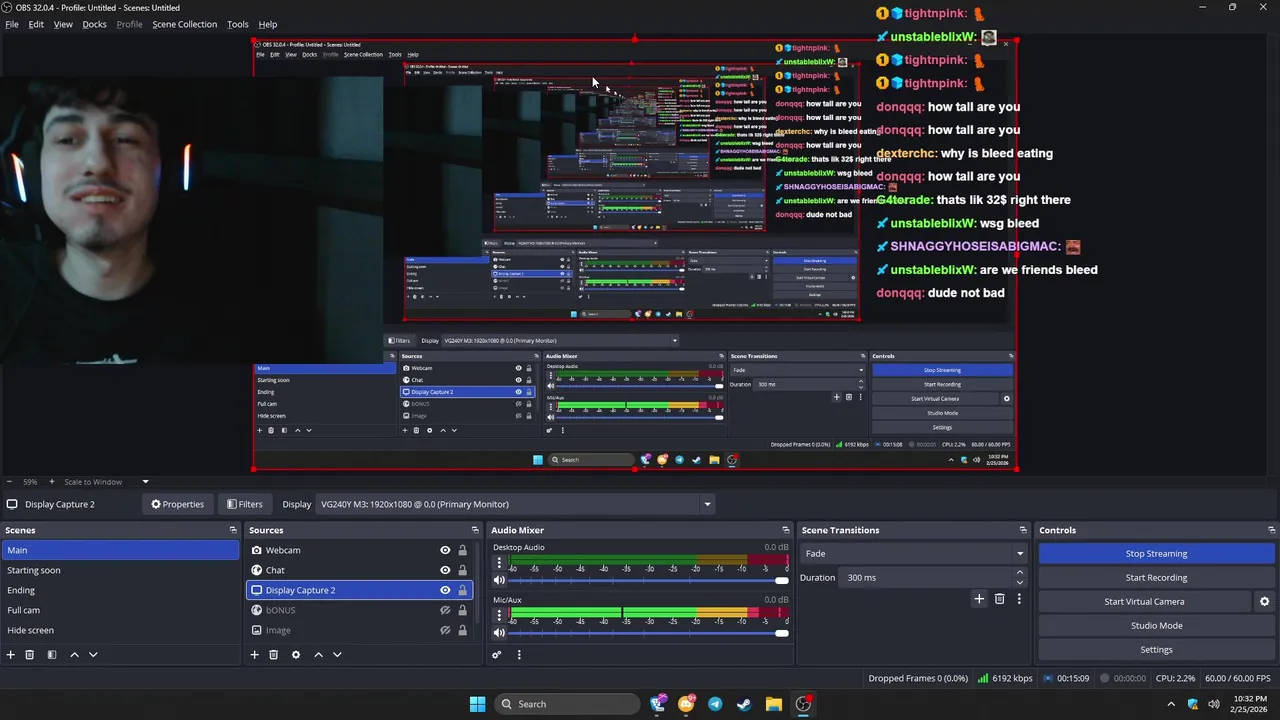
Task: Open the View menu
Action: (x=63, y=24)
